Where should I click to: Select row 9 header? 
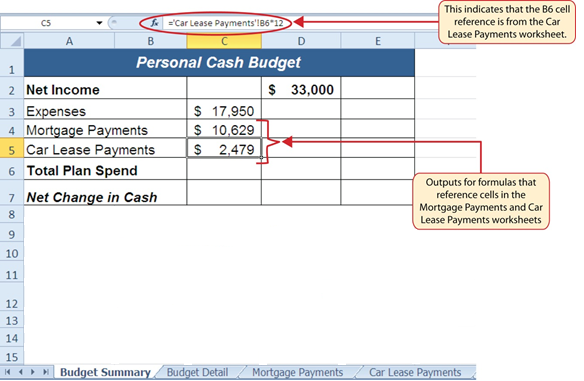[12, 233]
